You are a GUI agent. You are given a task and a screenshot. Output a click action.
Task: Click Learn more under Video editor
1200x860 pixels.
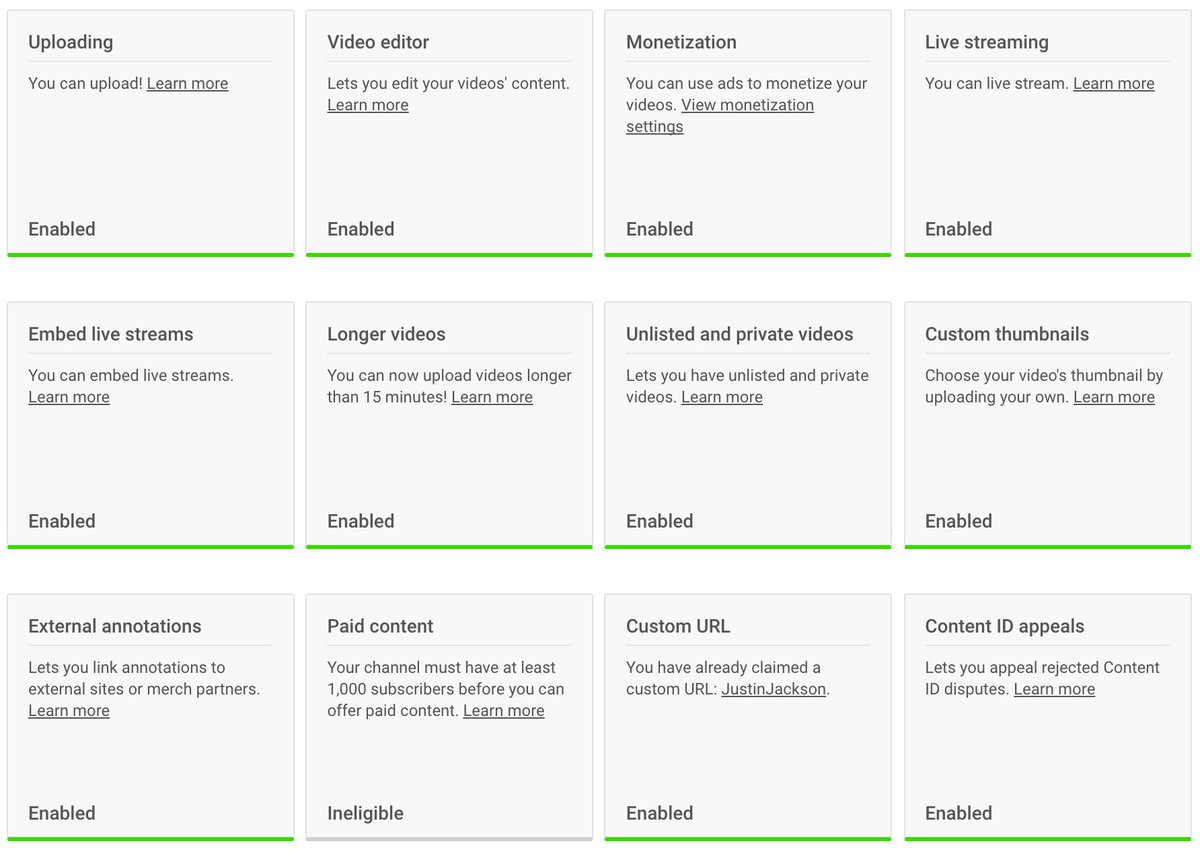(367, 106)
